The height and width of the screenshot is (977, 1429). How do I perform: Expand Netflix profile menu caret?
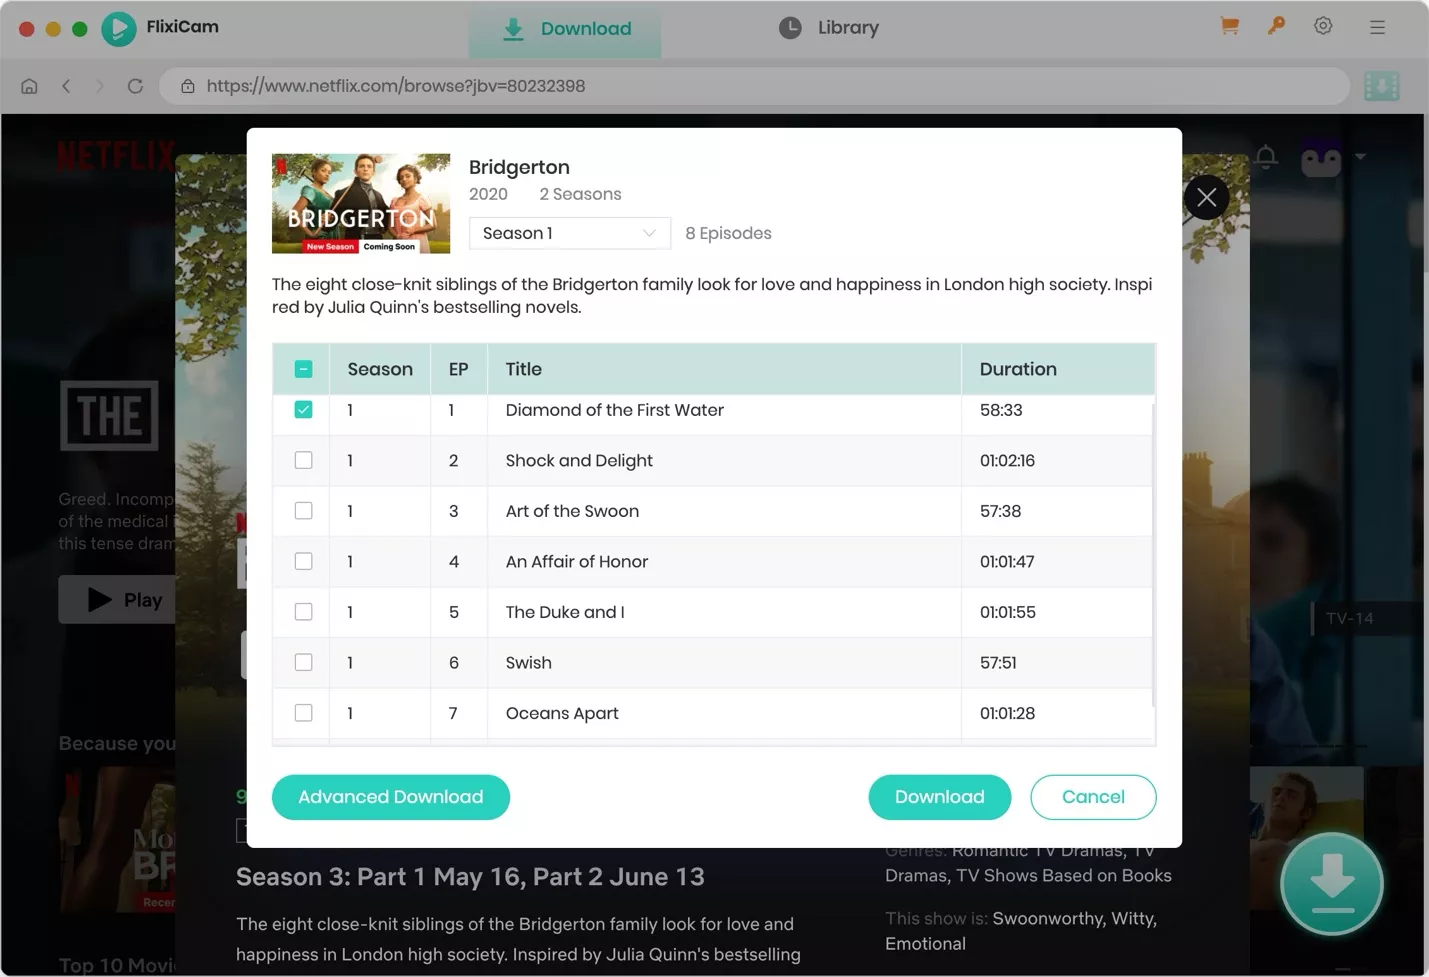pyautogui.click(x=1360, y=157)
